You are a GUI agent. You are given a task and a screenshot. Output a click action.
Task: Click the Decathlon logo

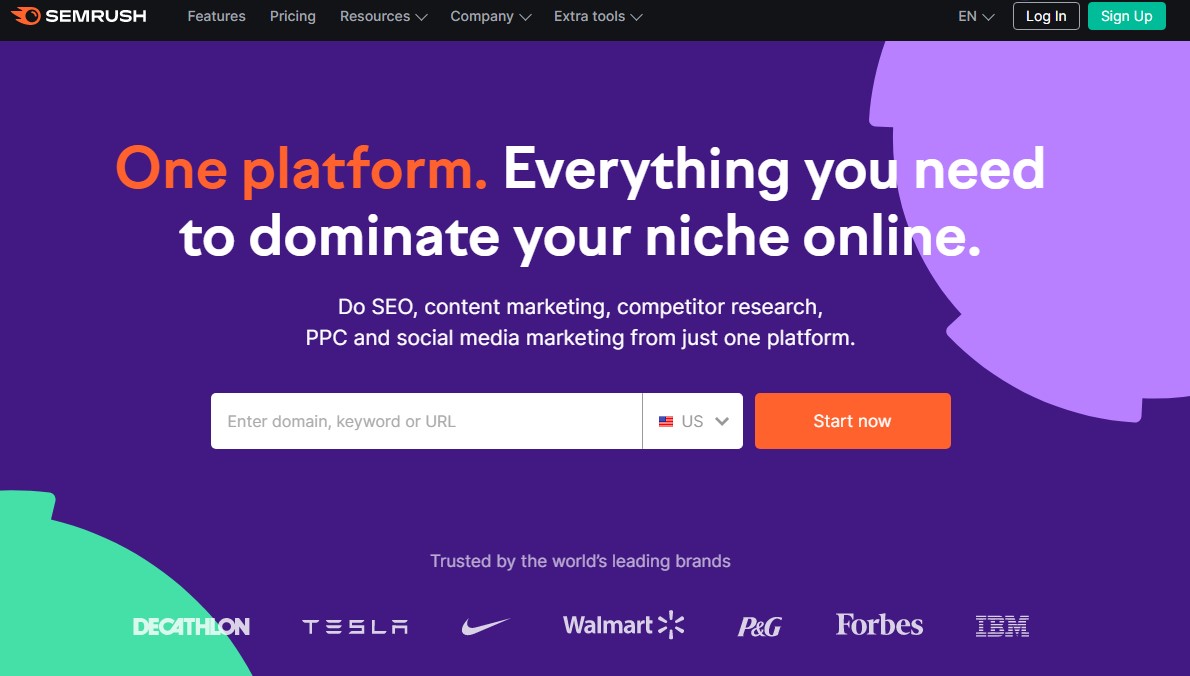[190, 625]
